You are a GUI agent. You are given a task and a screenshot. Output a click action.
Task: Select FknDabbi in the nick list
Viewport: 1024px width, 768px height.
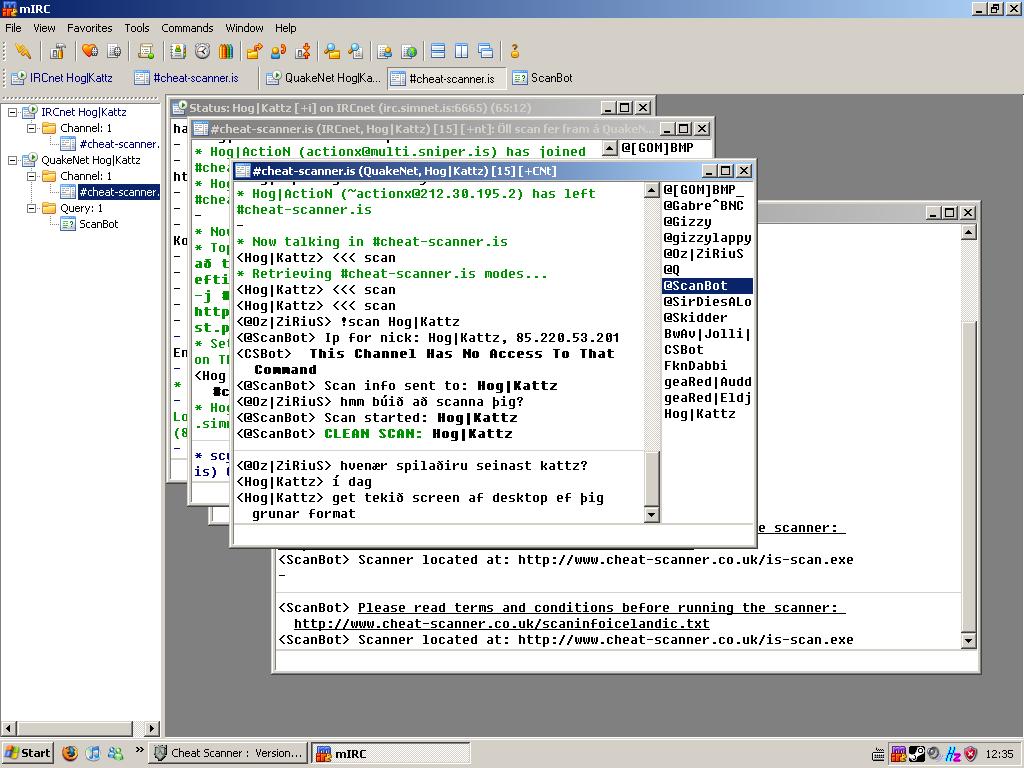point(695,366)
